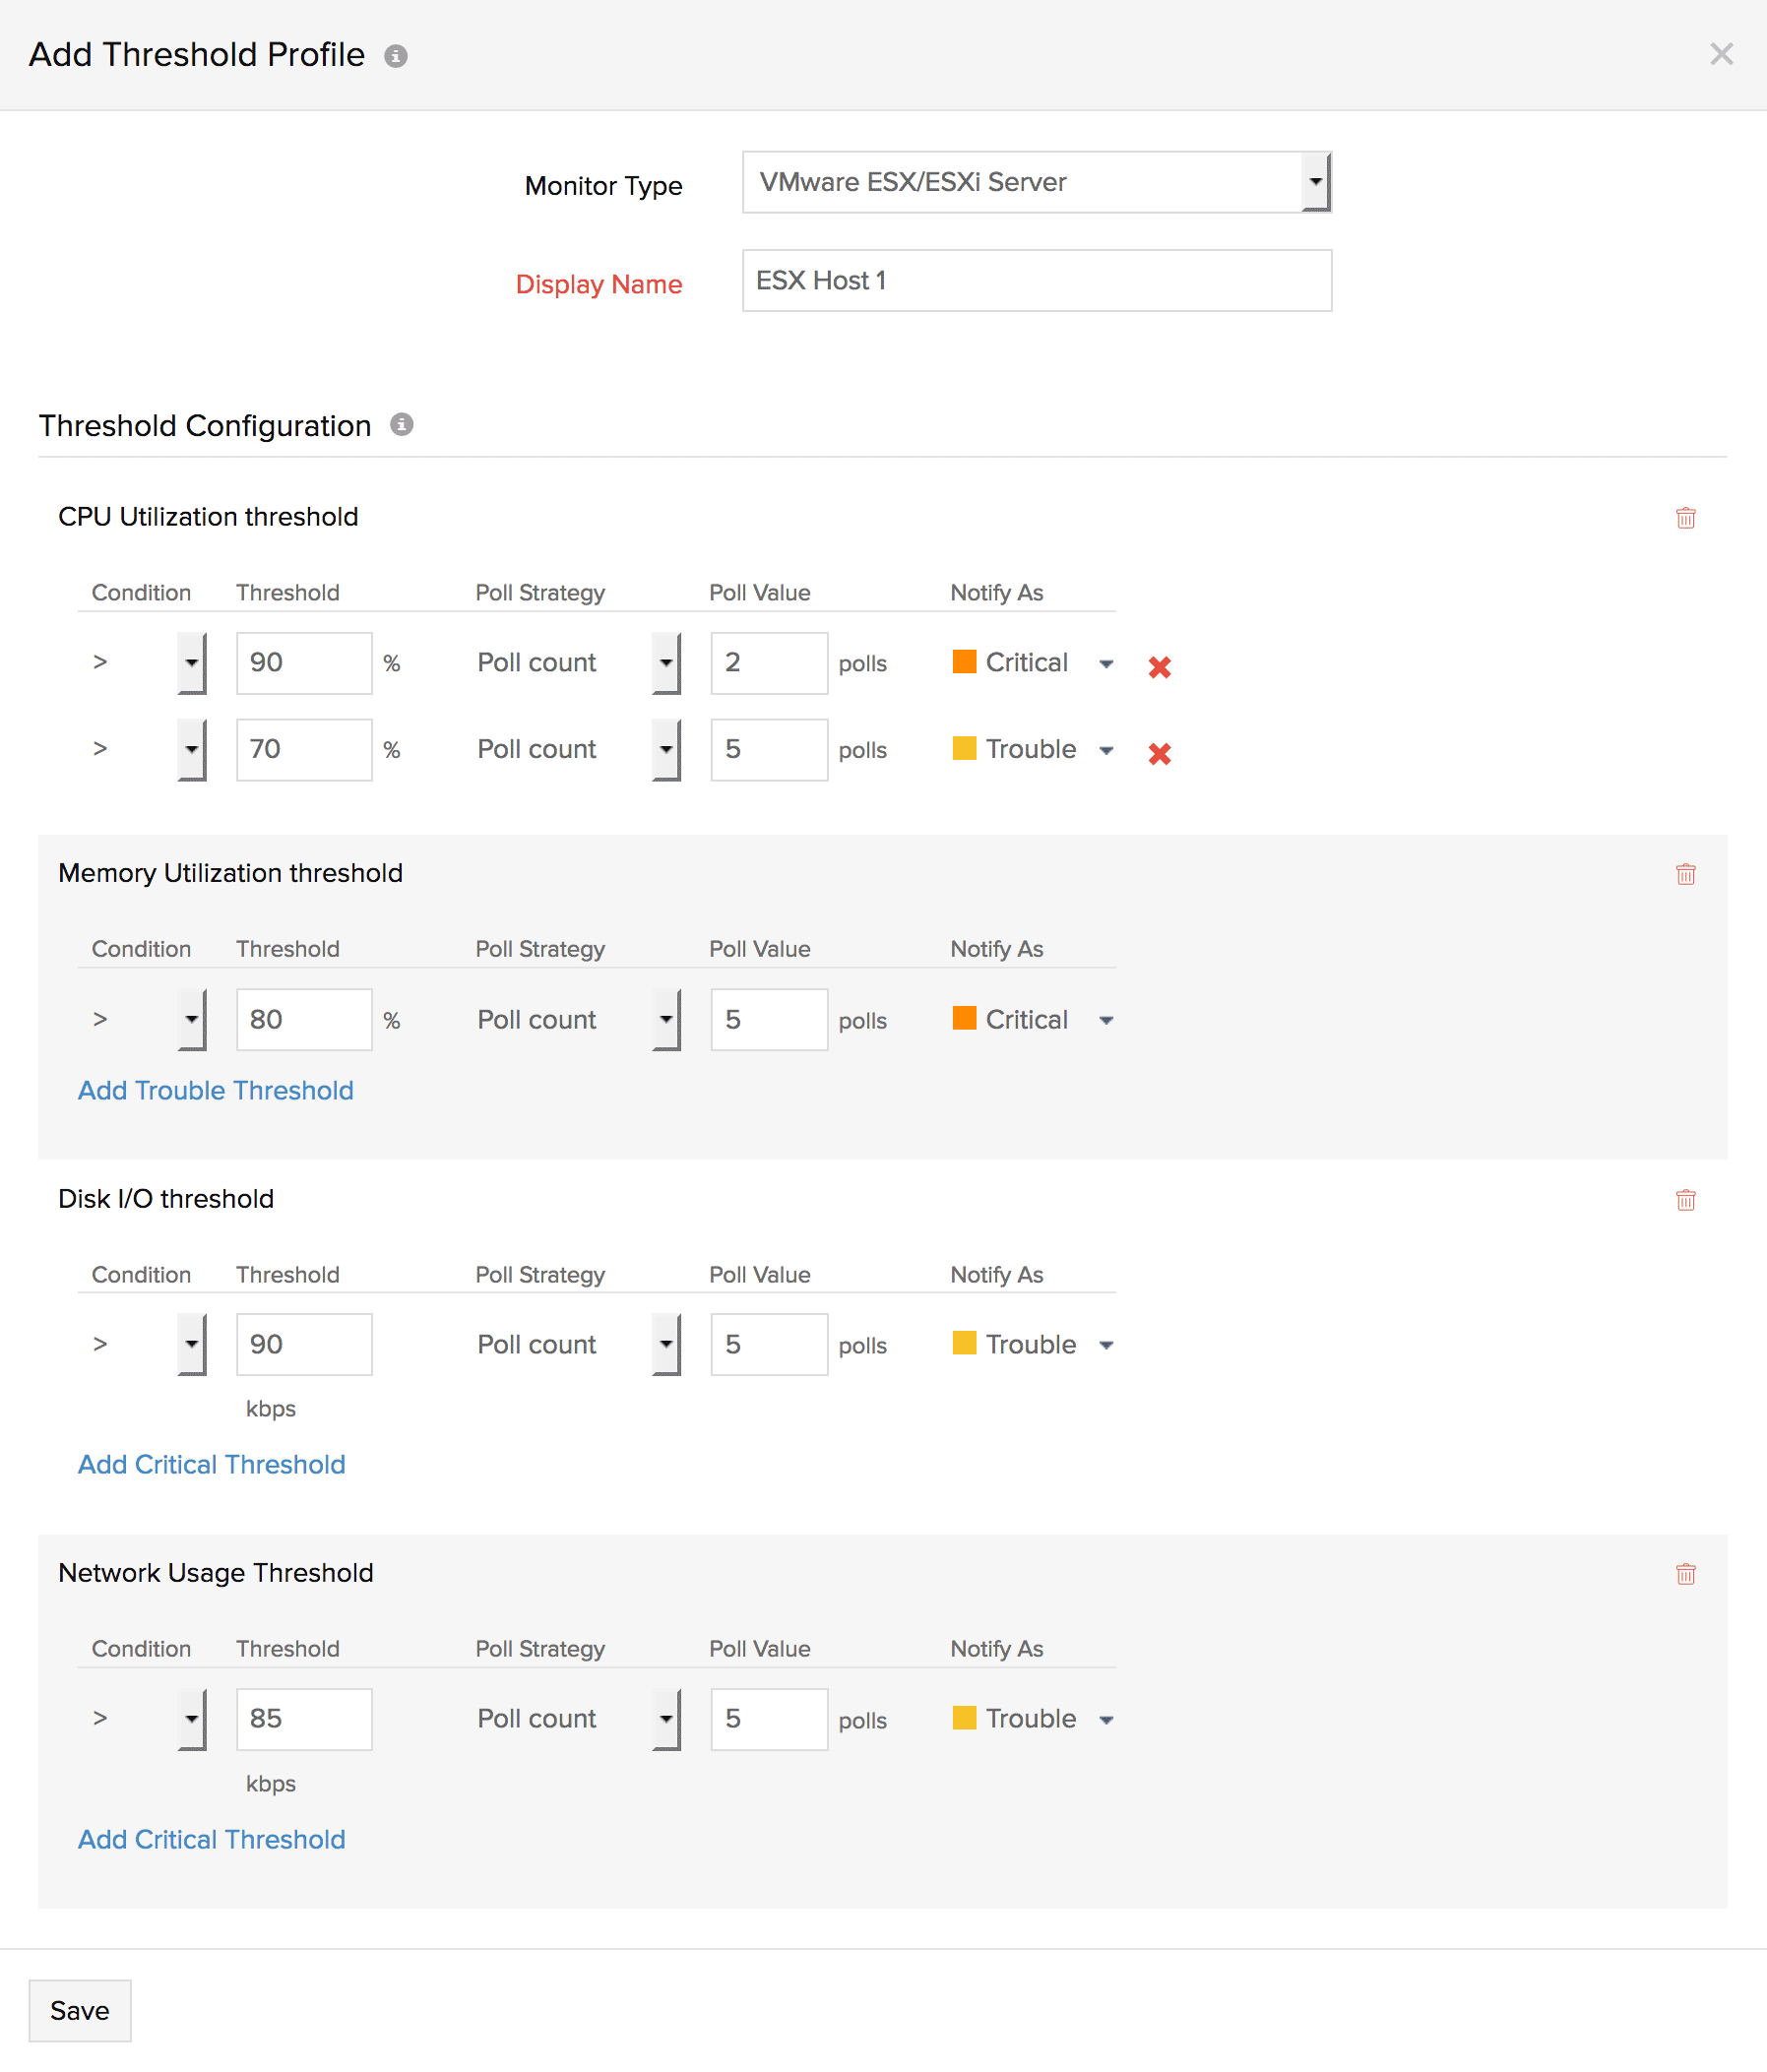Open Poll Strategy dropdown in Disk I/O row

coord(665,1344)
